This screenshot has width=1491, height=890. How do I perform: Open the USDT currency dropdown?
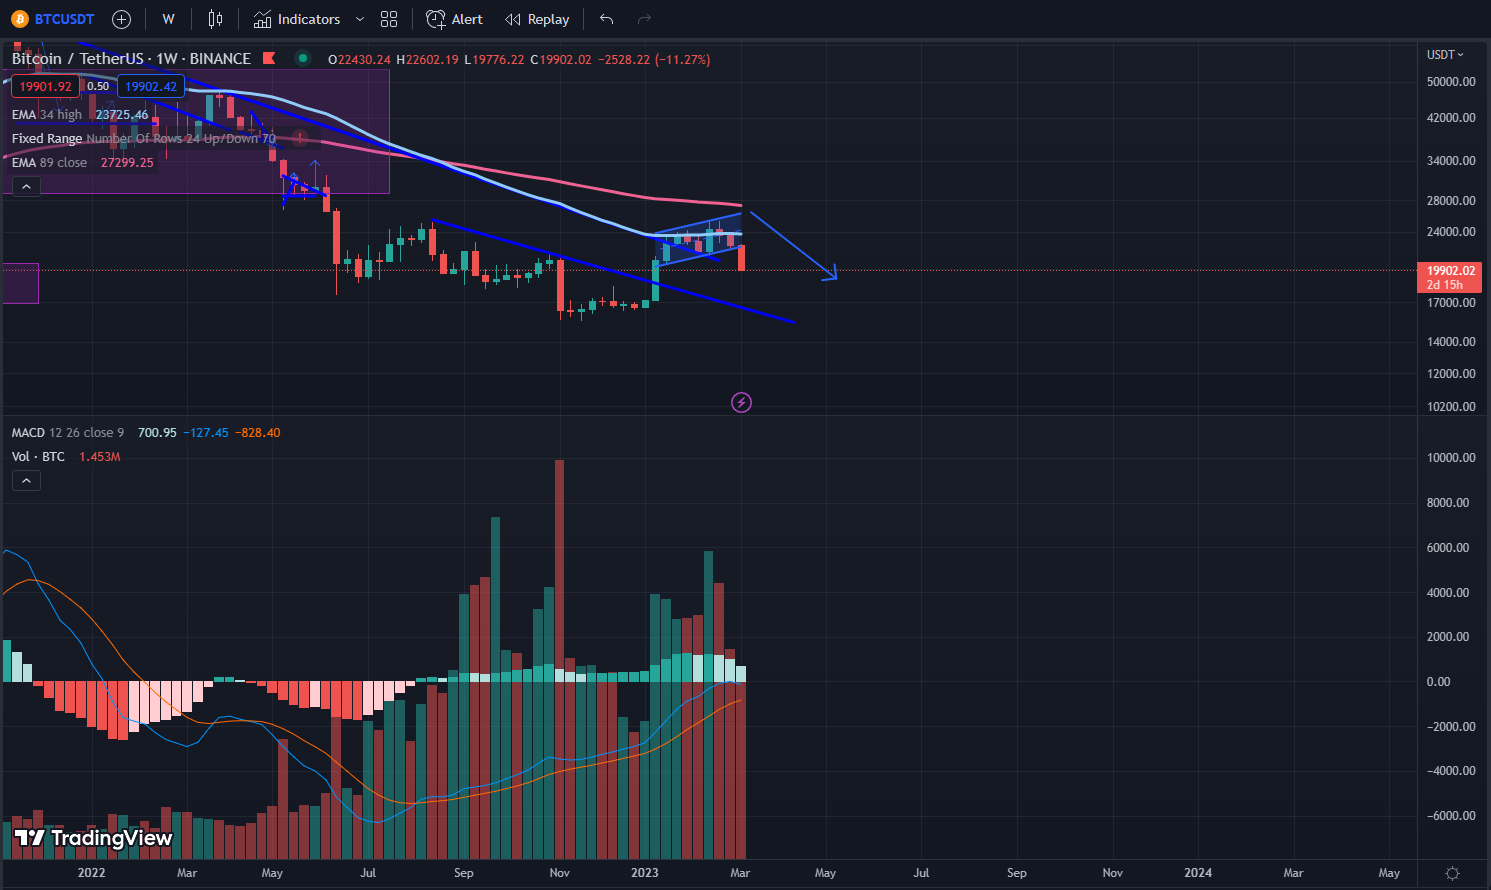(1445, 55)
